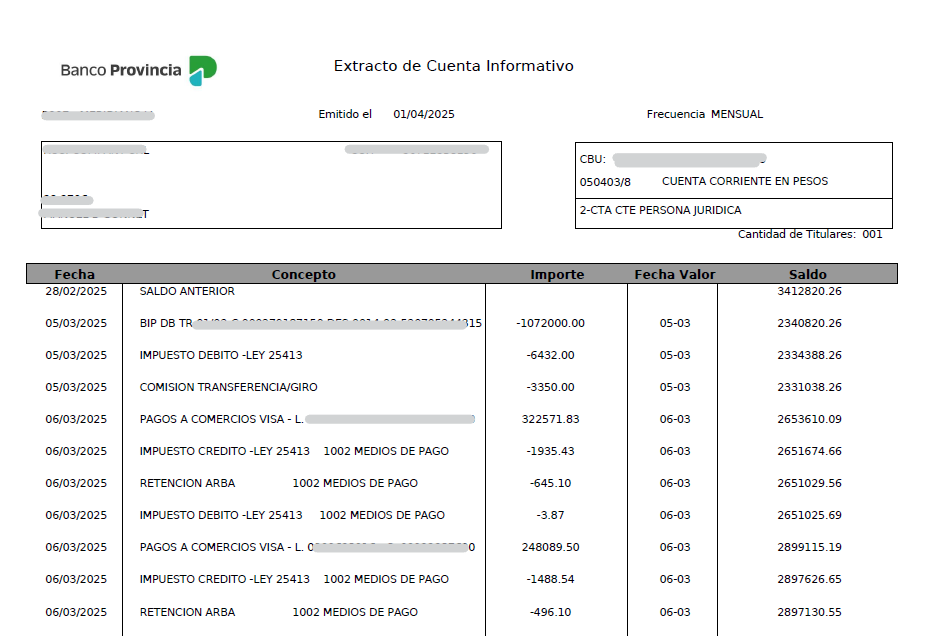Select the balance 2897626.65
The height and width of the screenshot is (636, 925).
click(809, 579)
